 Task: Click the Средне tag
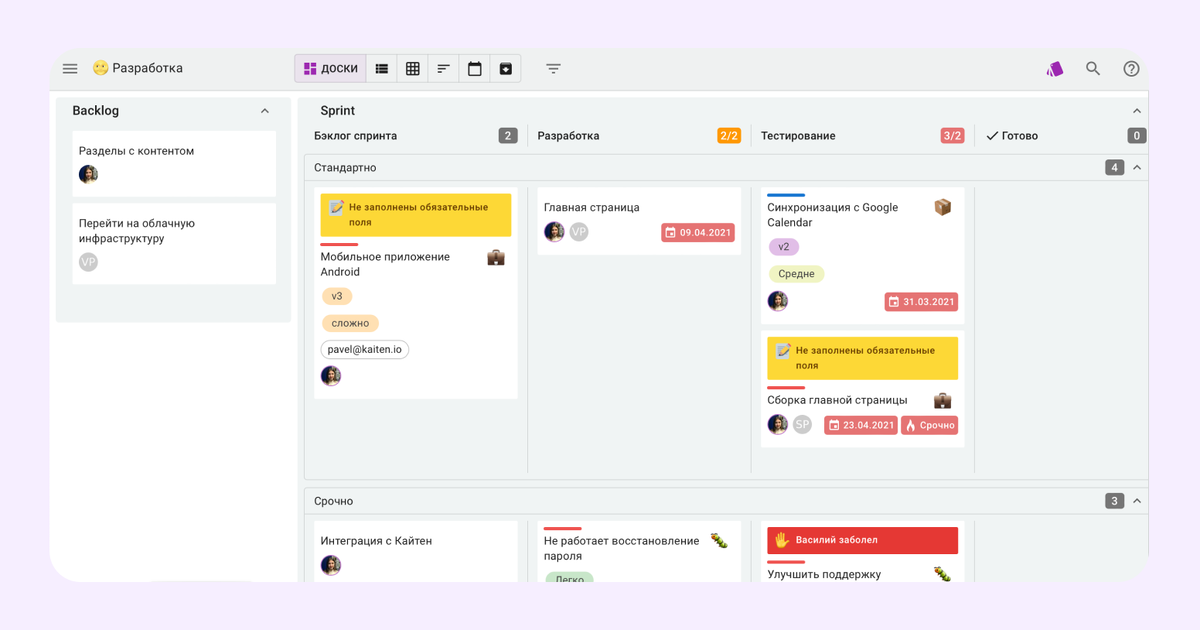click(796, 274)
